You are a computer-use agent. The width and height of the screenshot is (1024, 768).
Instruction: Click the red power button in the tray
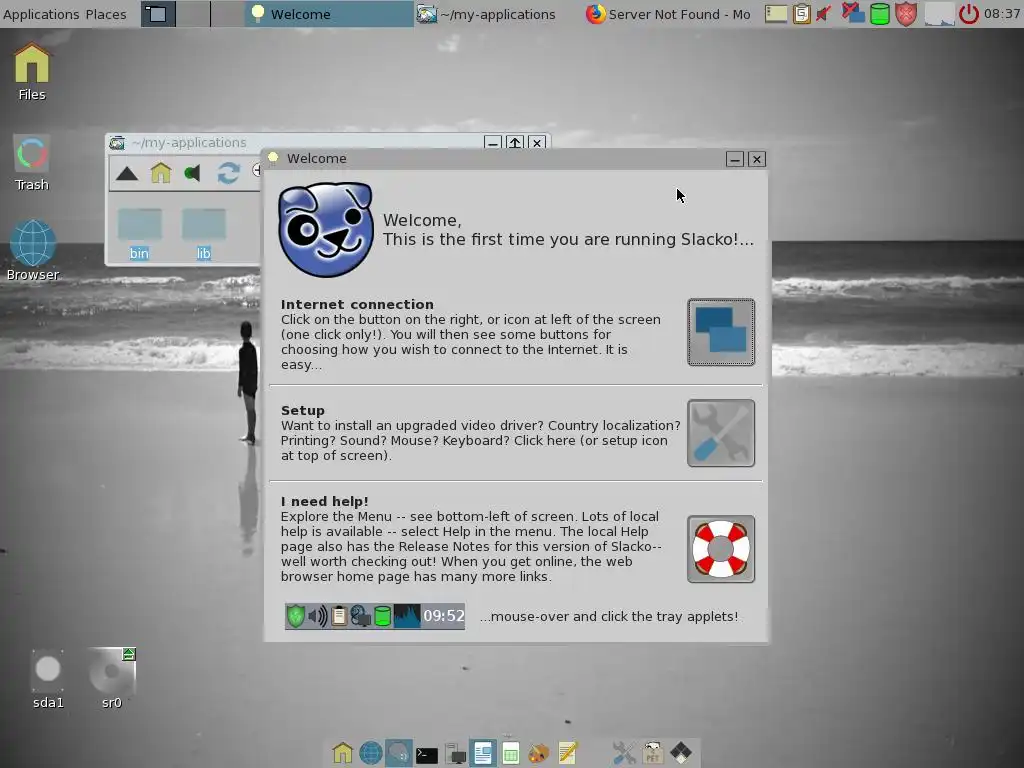pyautogui.click(x=969, y=14)
